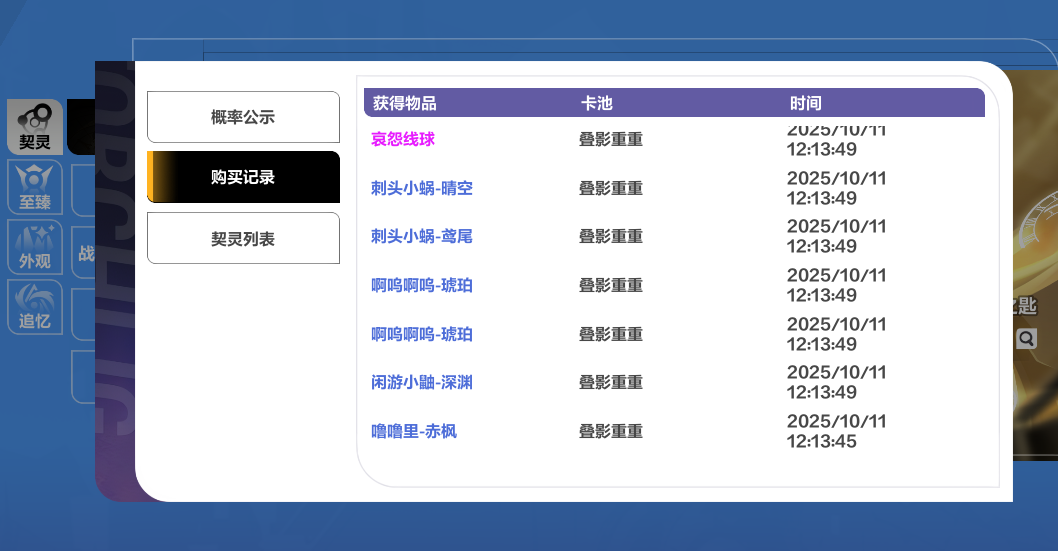
Task: Click the 闲游小鼬-深渊 item
Action: click(x=421, y=383)
